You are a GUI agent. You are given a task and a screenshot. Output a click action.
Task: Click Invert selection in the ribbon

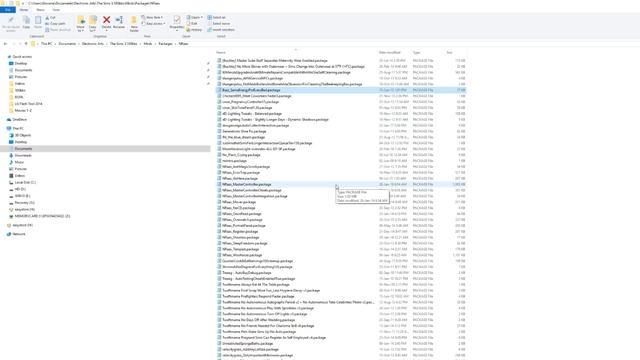pos(221,30)
